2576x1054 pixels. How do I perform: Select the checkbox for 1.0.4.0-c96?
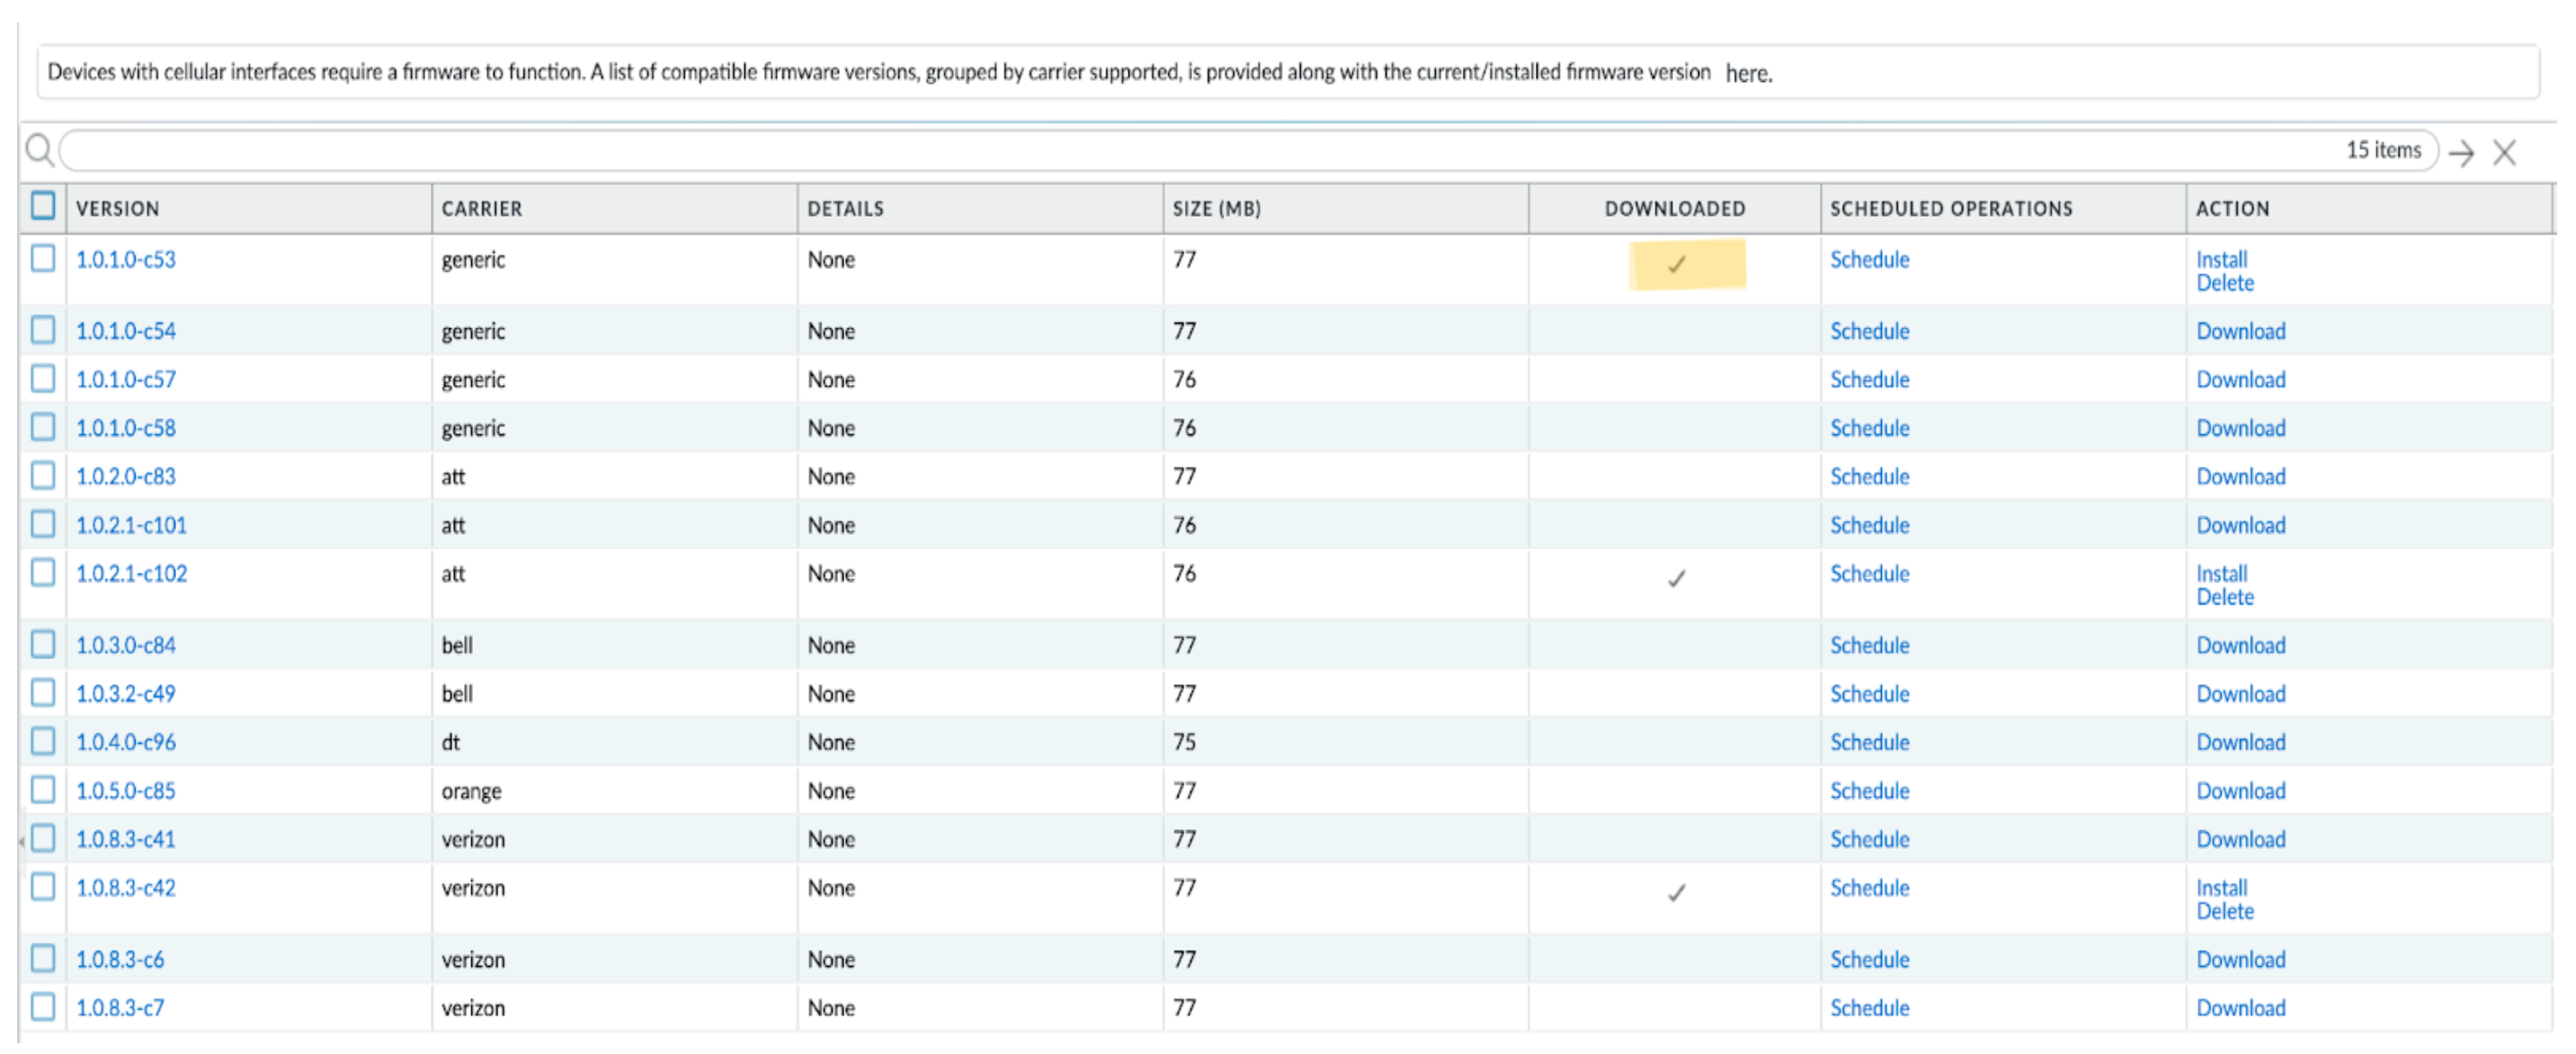click(43, 741)
